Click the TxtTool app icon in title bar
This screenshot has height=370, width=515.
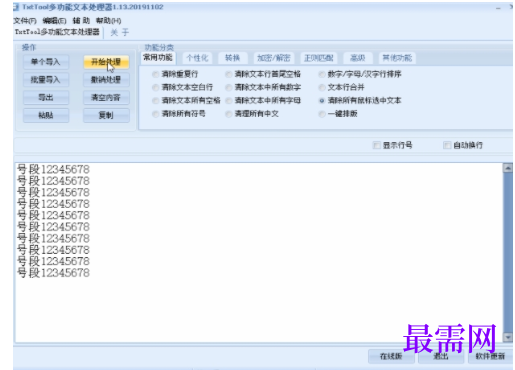(x=16, y=7)
